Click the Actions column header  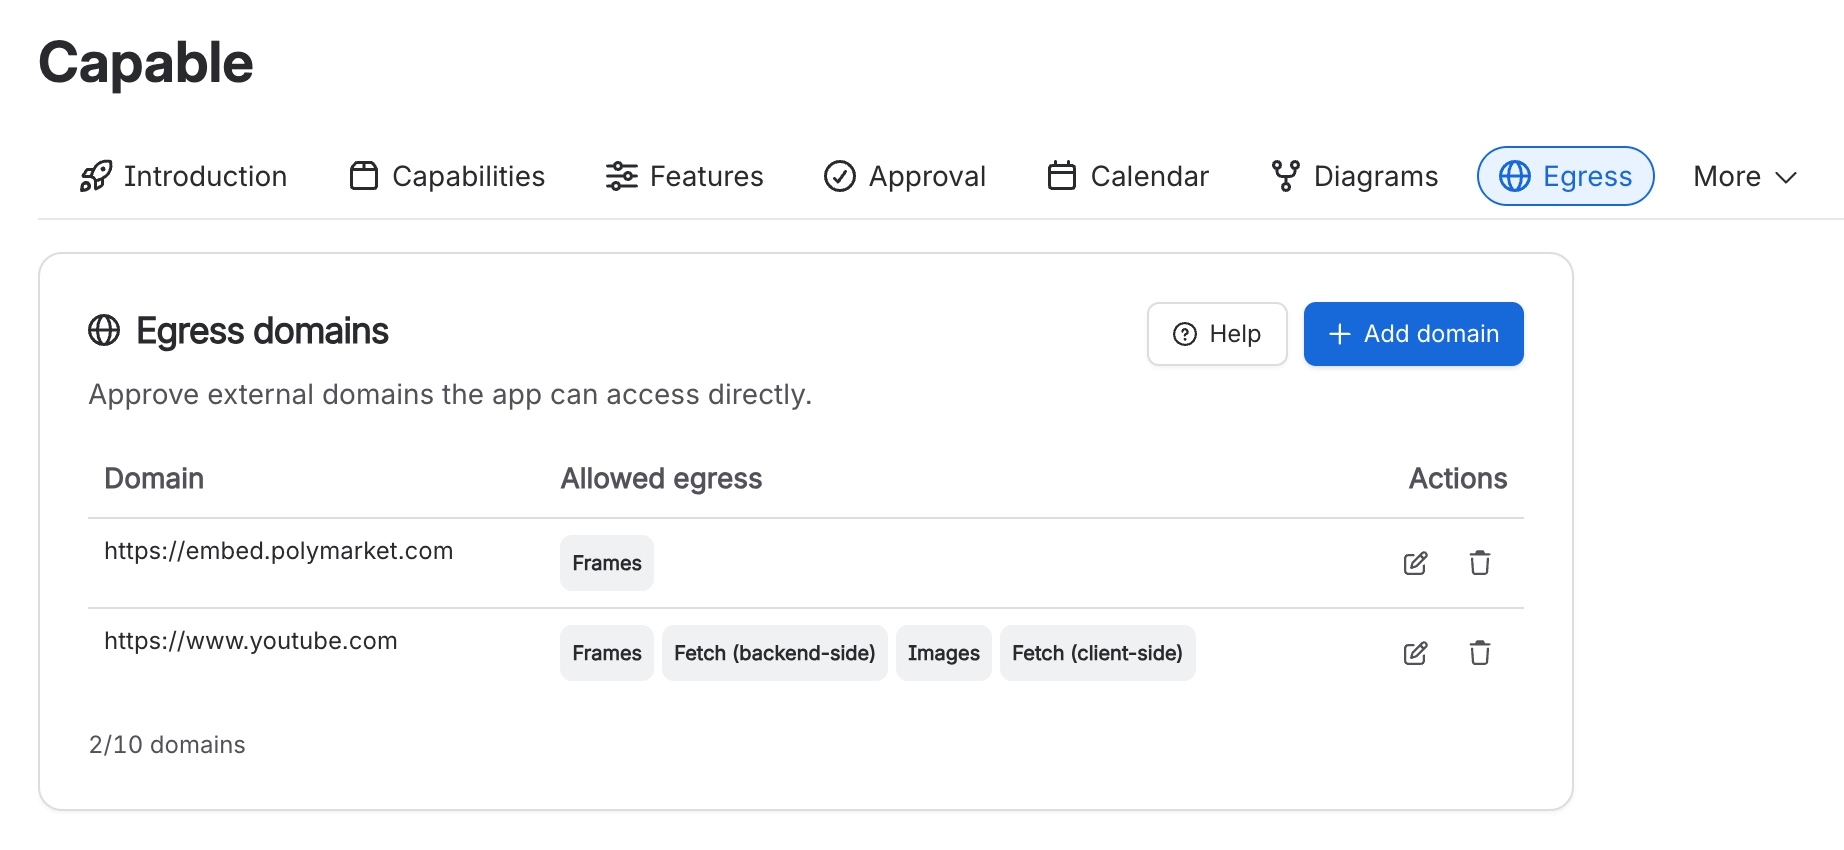1458,478
